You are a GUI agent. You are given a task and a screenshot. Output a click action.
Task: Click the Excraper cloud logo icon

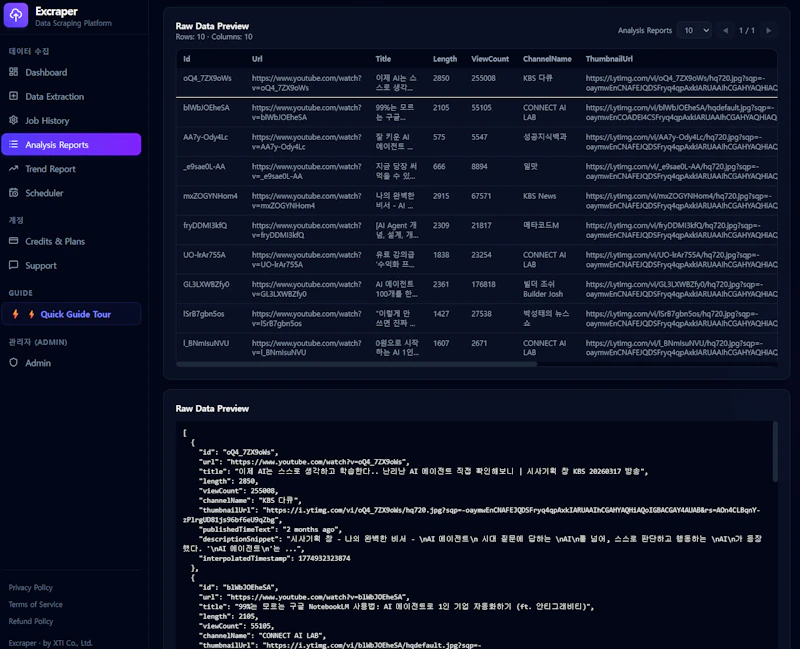click(16, 15)
